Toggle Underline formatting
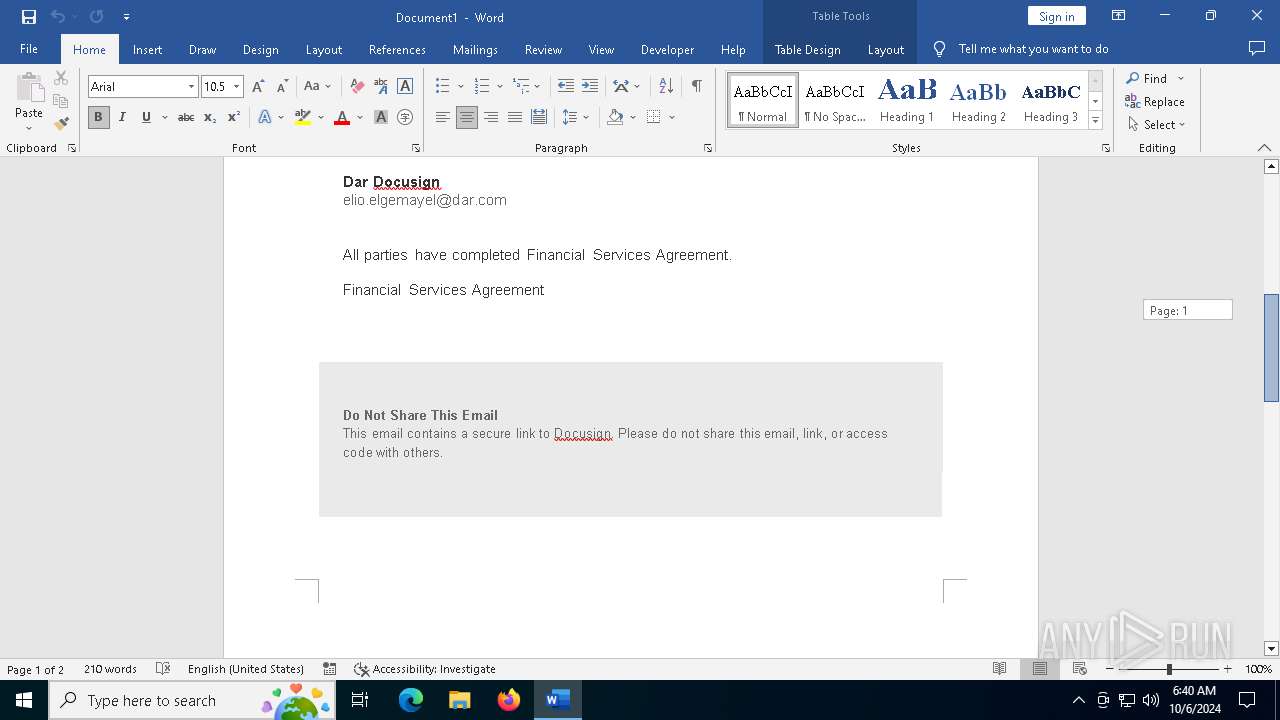 146,118
